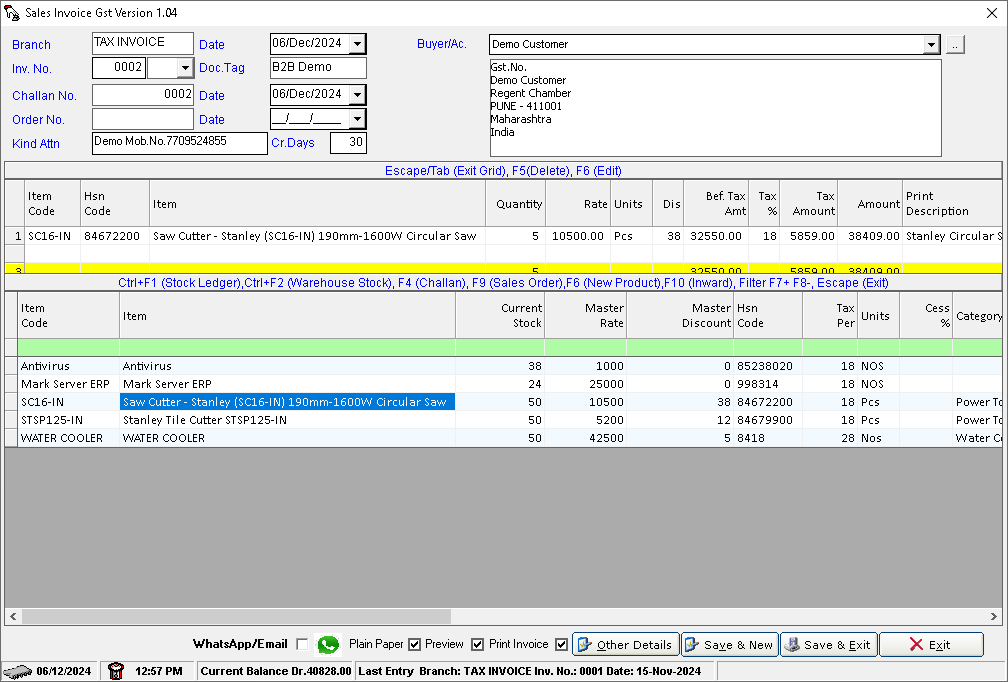Open the Buyer/Ac customer dropdown

(931, 44)
